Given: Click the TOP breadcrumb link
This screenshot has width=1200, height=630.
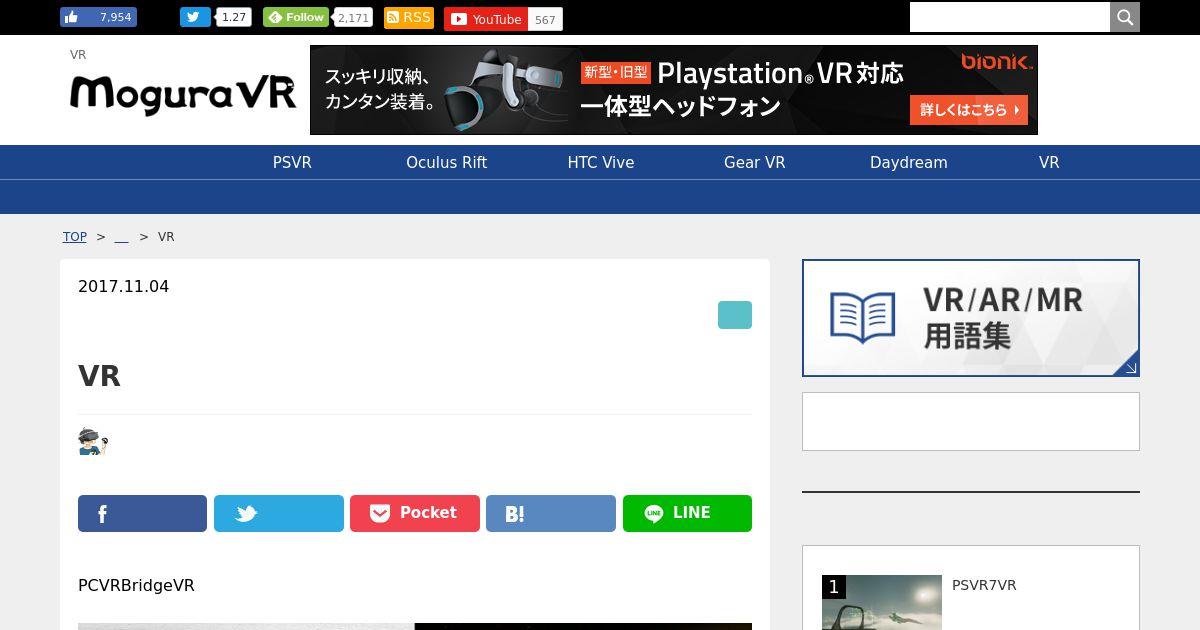Looking at the screenshot, I should [75, 237].
